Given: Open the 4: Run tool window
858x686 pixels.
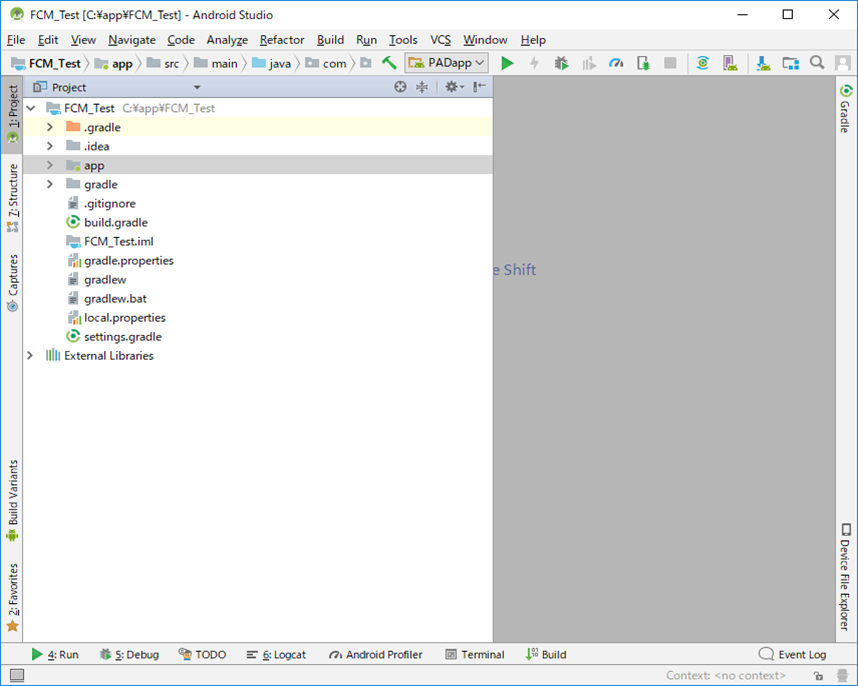Looking at the screenshot, I should (55, 655).
